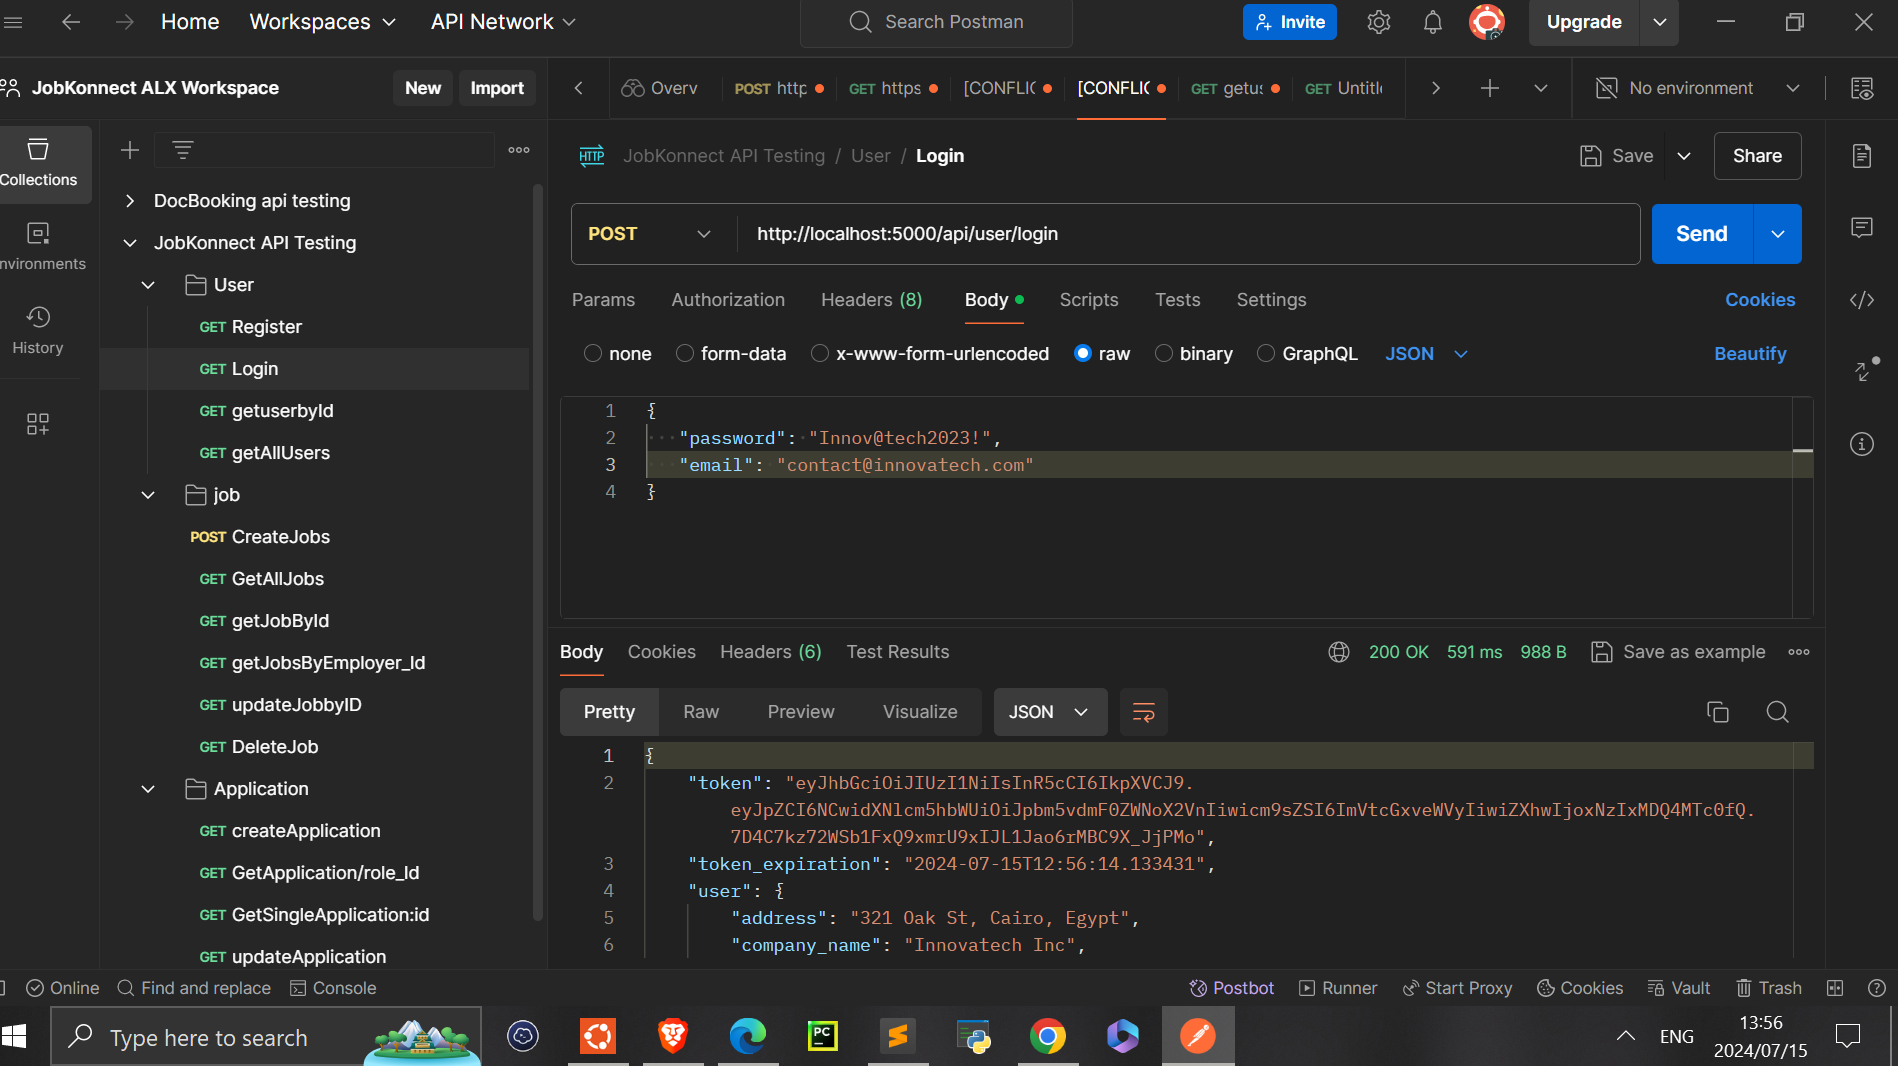
Task: Open the Vault in status bar
Action: click(x=1679, y=988)
